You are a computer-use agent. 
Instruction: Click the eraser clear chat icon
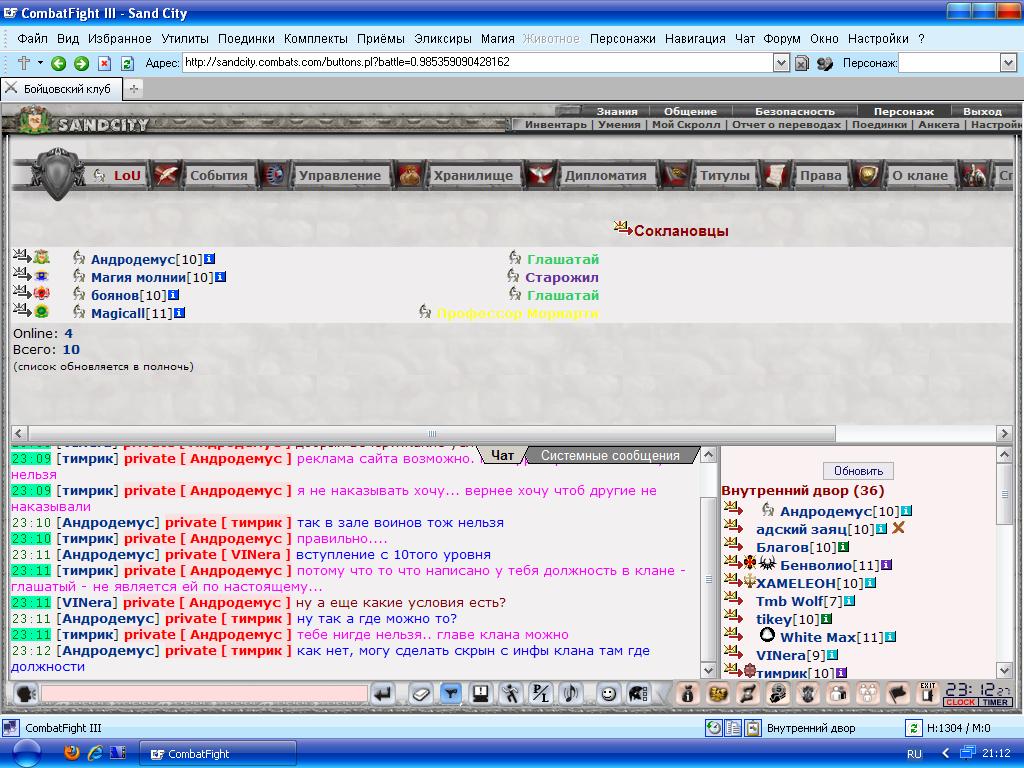[x=421, y=694]
